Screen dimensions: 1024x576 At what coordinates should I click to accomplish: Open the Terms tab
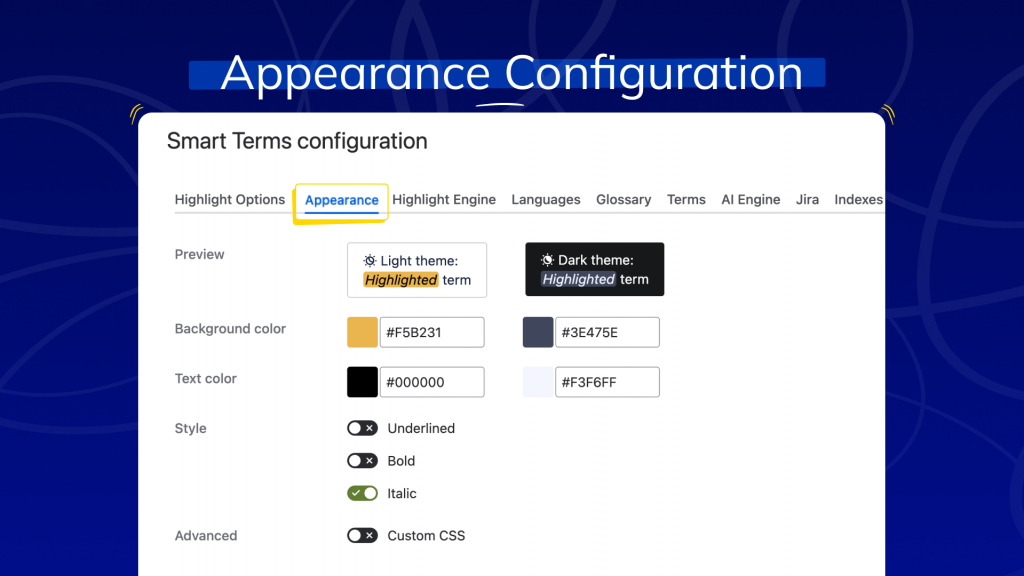pyautogui.click(x=686, y=200)
